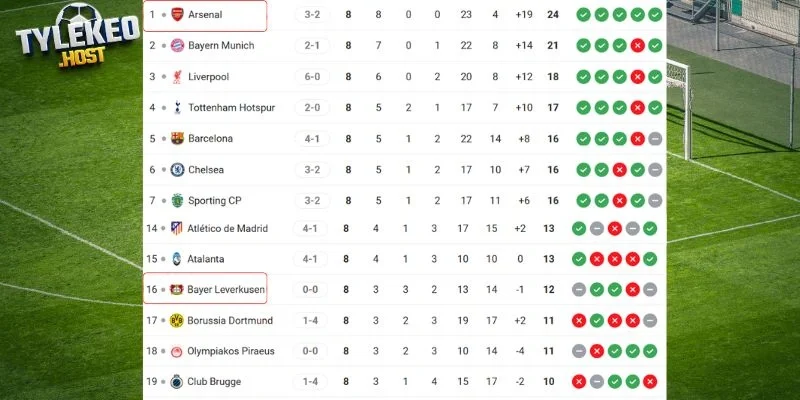Click the Borussia Dortmund logo
This screenshot has width=800, height=400.
[177, 320]
